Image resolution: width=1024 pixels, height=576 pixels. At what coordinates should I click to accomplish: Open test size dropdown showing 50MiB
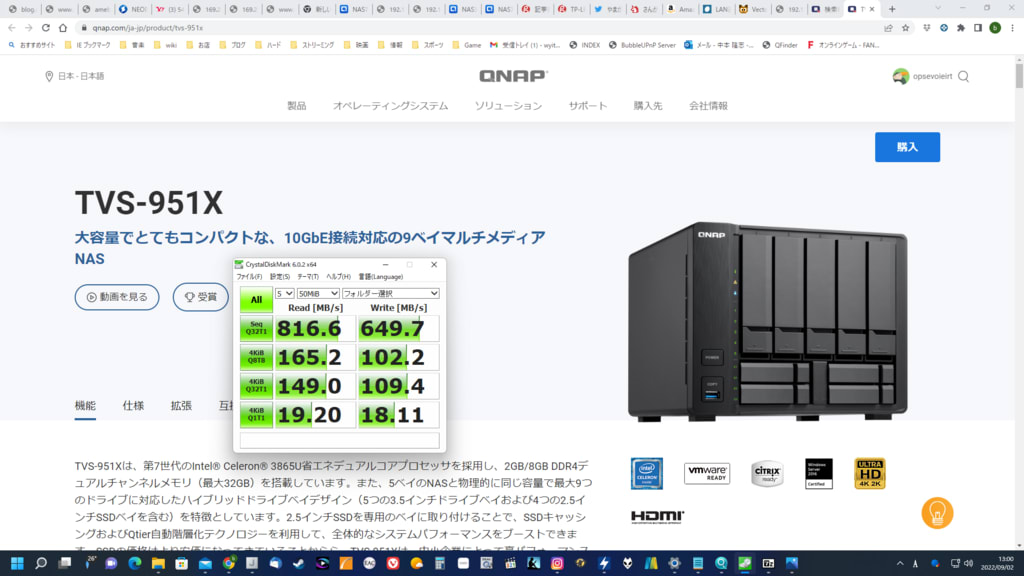[x=318, y=293]
